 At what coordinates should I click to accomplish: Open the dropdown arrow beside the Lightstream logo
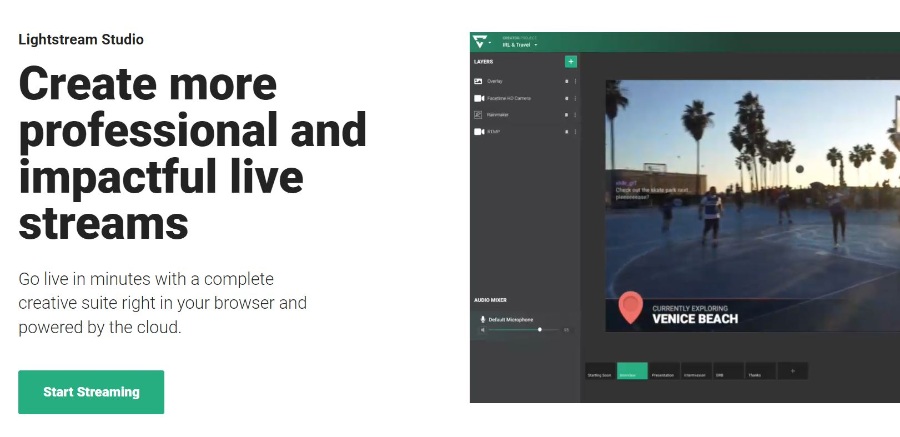[490, 43]
